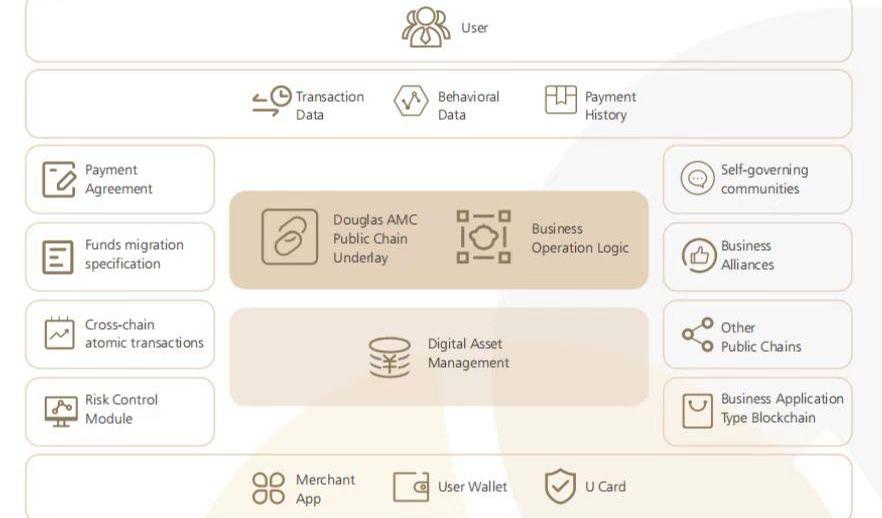882x518 pixels.
Task: Click the Digital Asset Management coin stack icon
Action: (x=389, y=356)
